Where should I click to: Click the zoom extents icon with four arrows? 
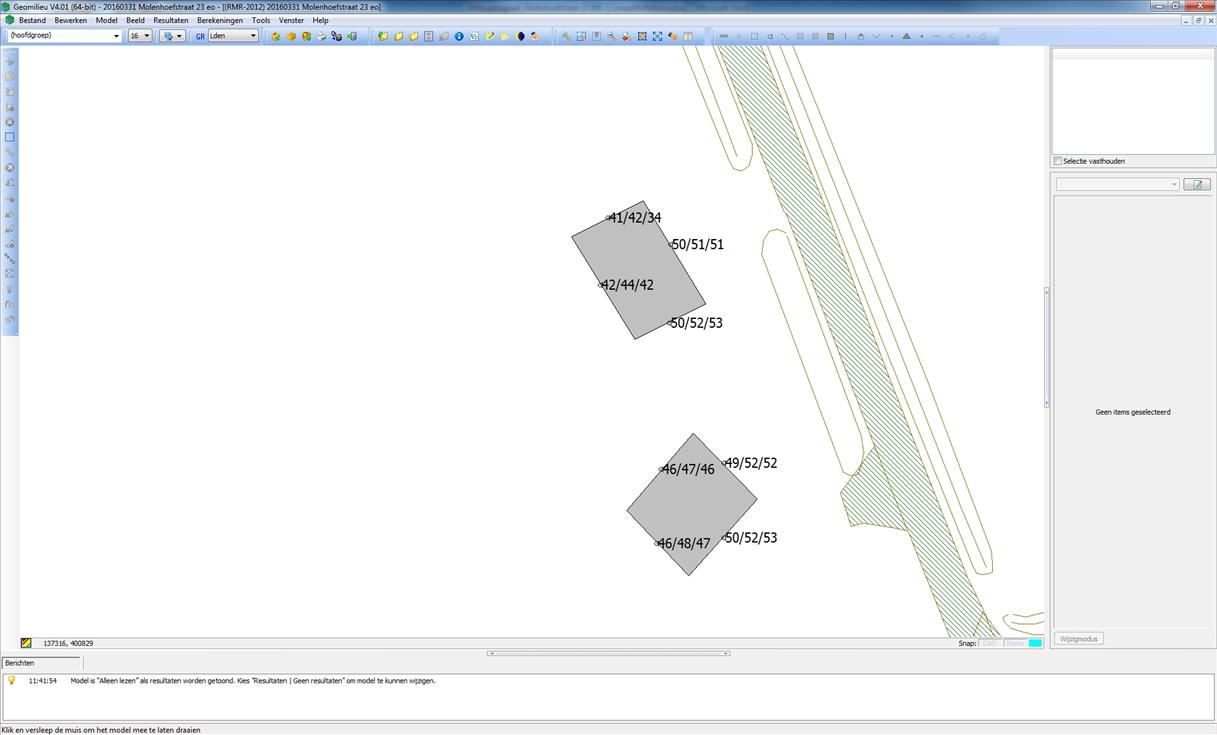click(x=641, y=36)
